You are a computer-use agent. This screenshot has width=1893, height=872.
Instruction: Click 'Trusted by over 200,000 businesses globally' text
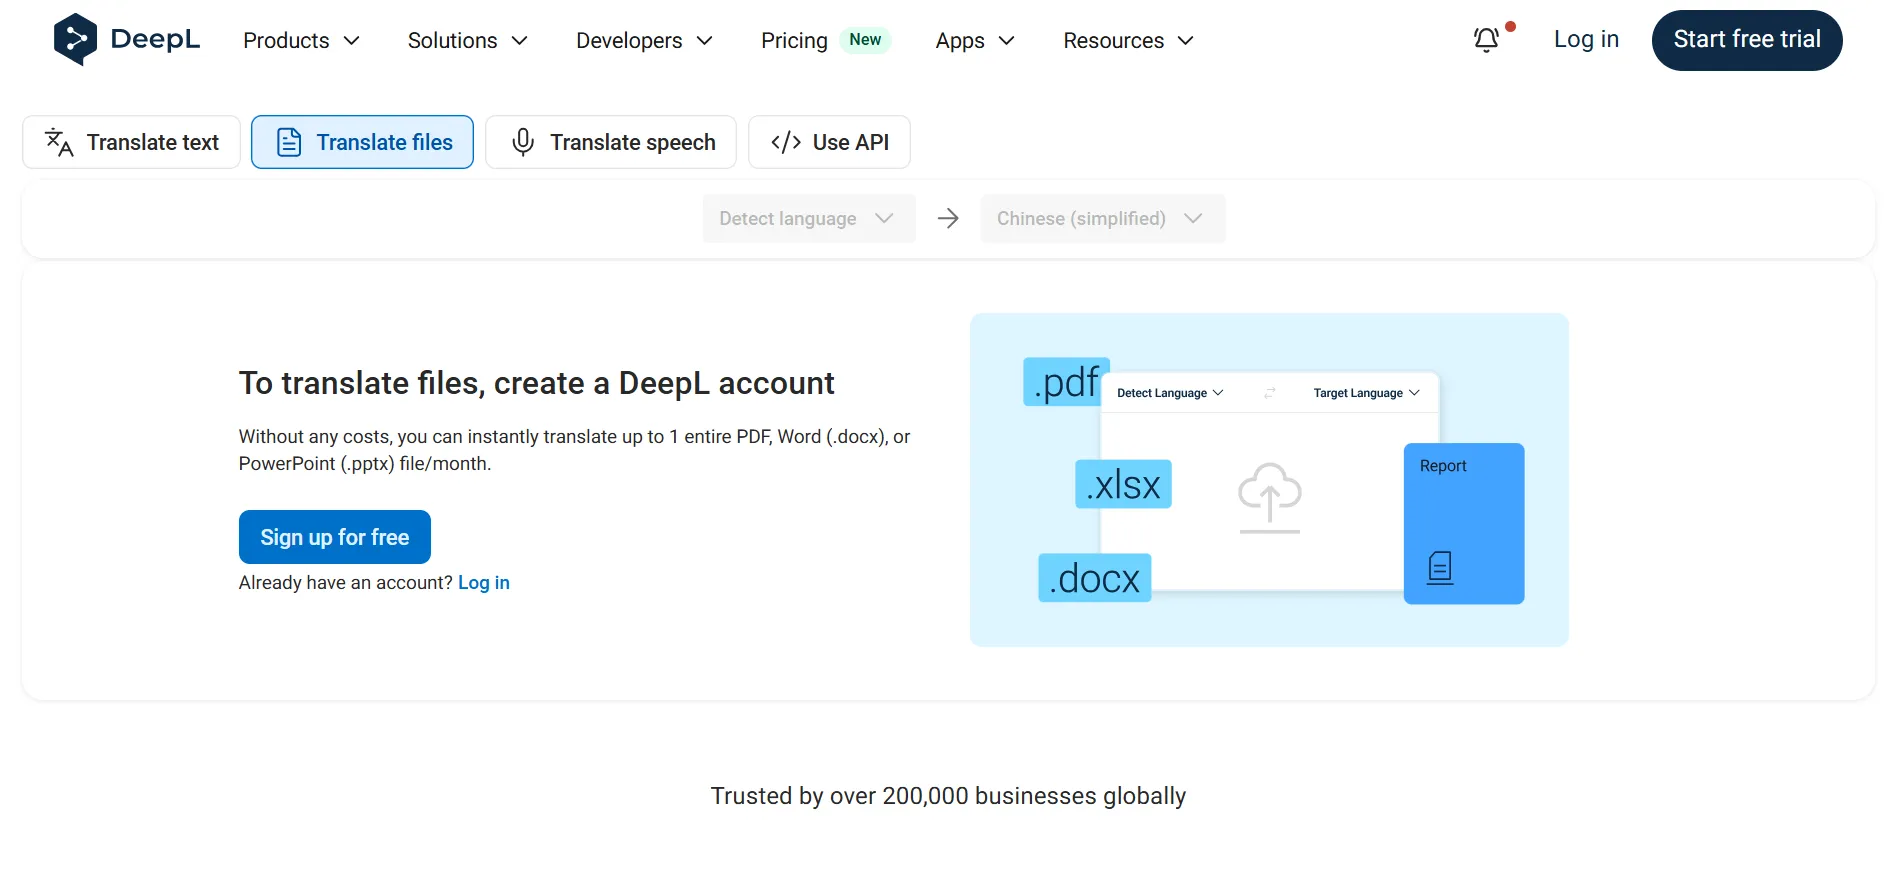coord(948,796)
